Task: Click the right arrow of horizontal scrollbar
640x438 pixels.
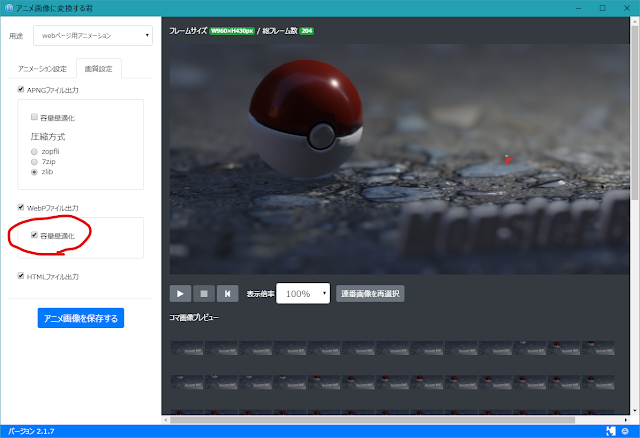Action: click(626, 420)
